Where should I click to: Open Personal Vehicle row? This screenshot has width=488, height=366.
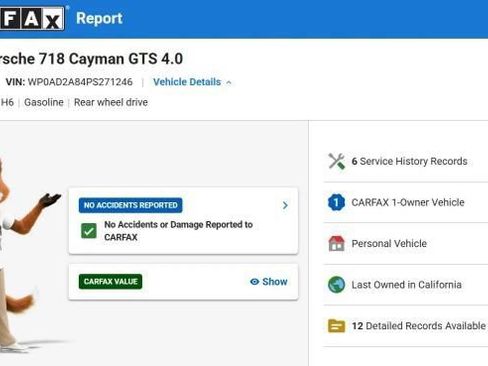click(x=406, y=244)
